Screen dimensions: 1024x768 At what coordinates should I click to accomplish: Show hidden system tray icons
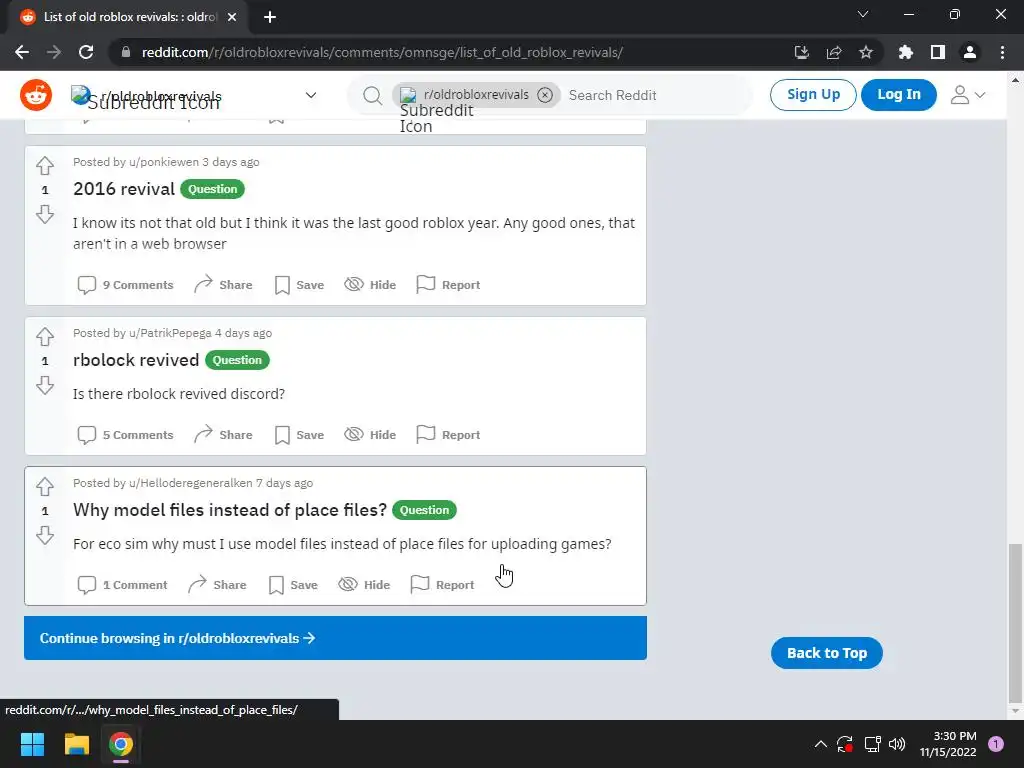tap(821, 744)
